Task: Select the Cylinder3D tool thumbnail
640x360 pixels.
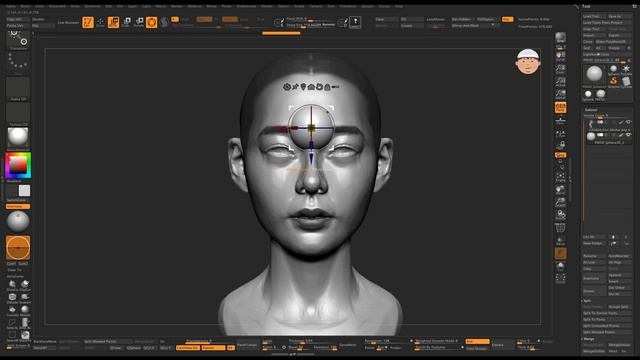Action: [626, 82]
